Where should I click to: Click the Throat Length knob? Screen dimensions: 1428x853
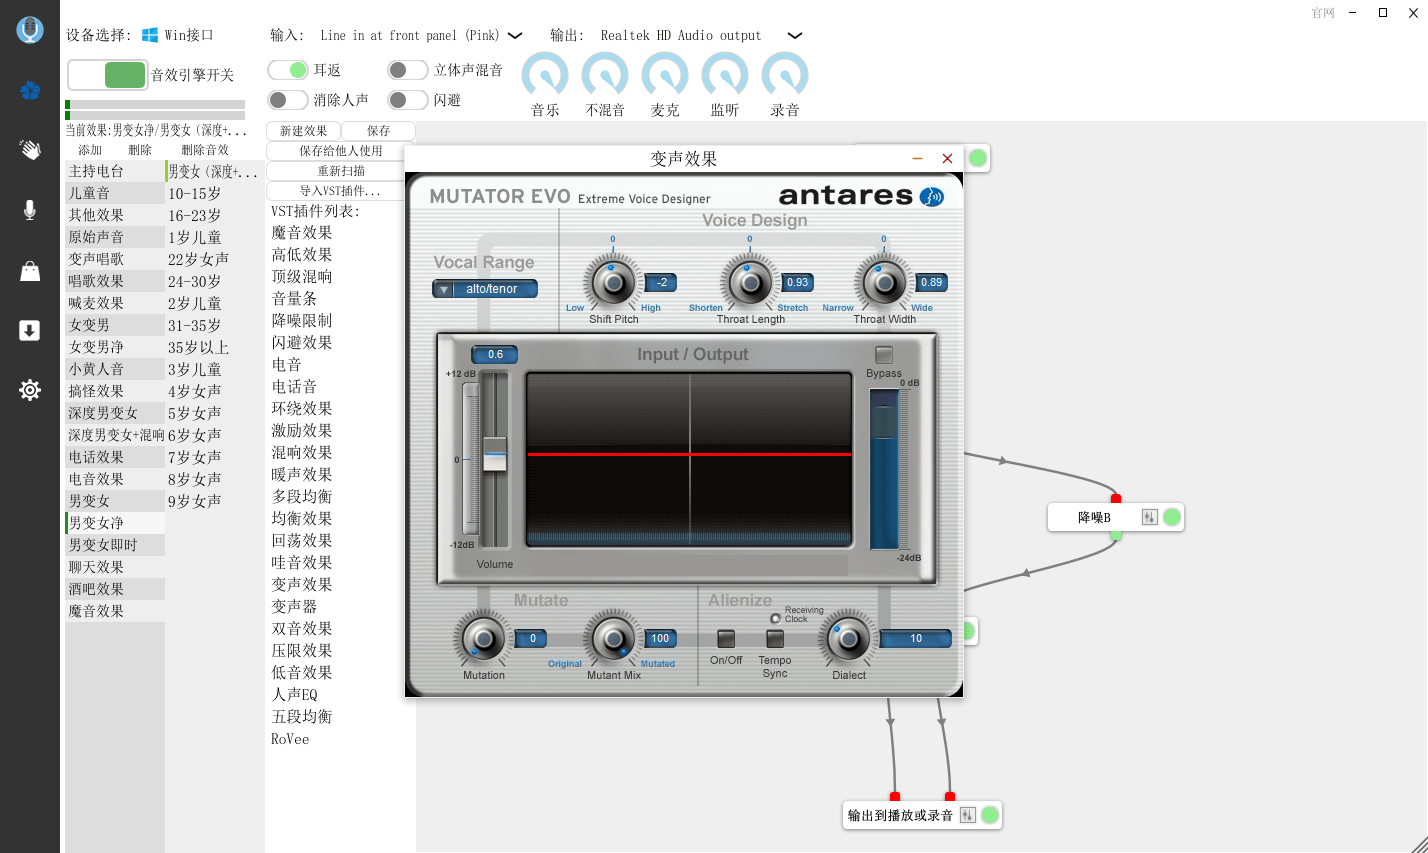[x=750, y=282]
